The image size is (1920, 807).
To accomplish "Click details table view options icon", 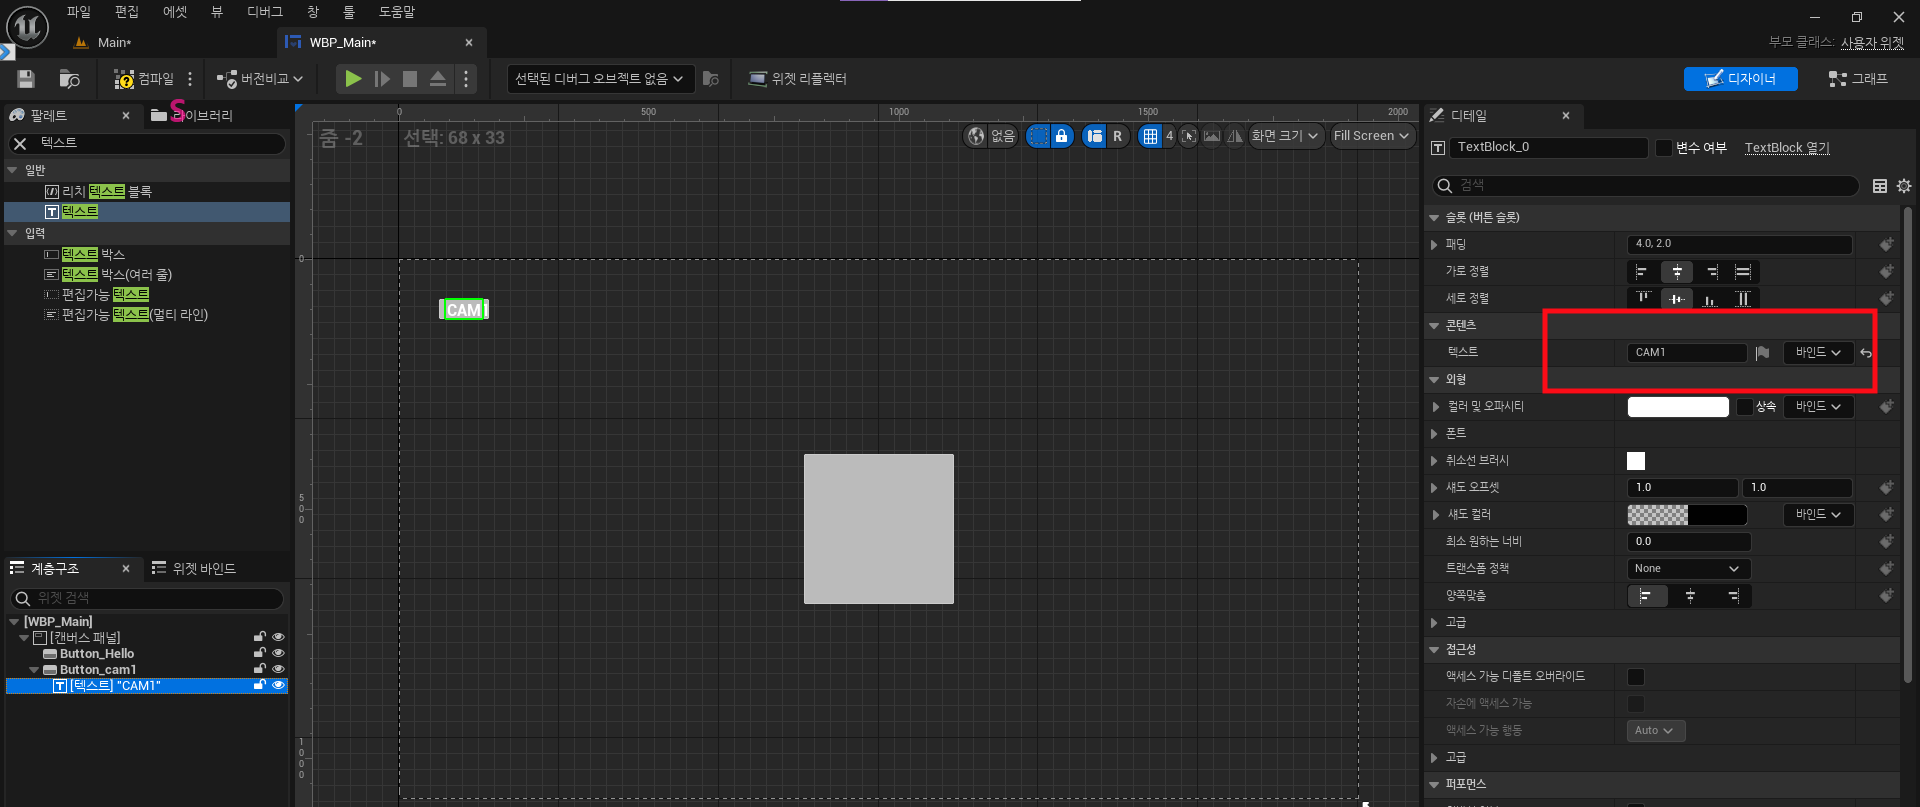I will pos(1880,186).
